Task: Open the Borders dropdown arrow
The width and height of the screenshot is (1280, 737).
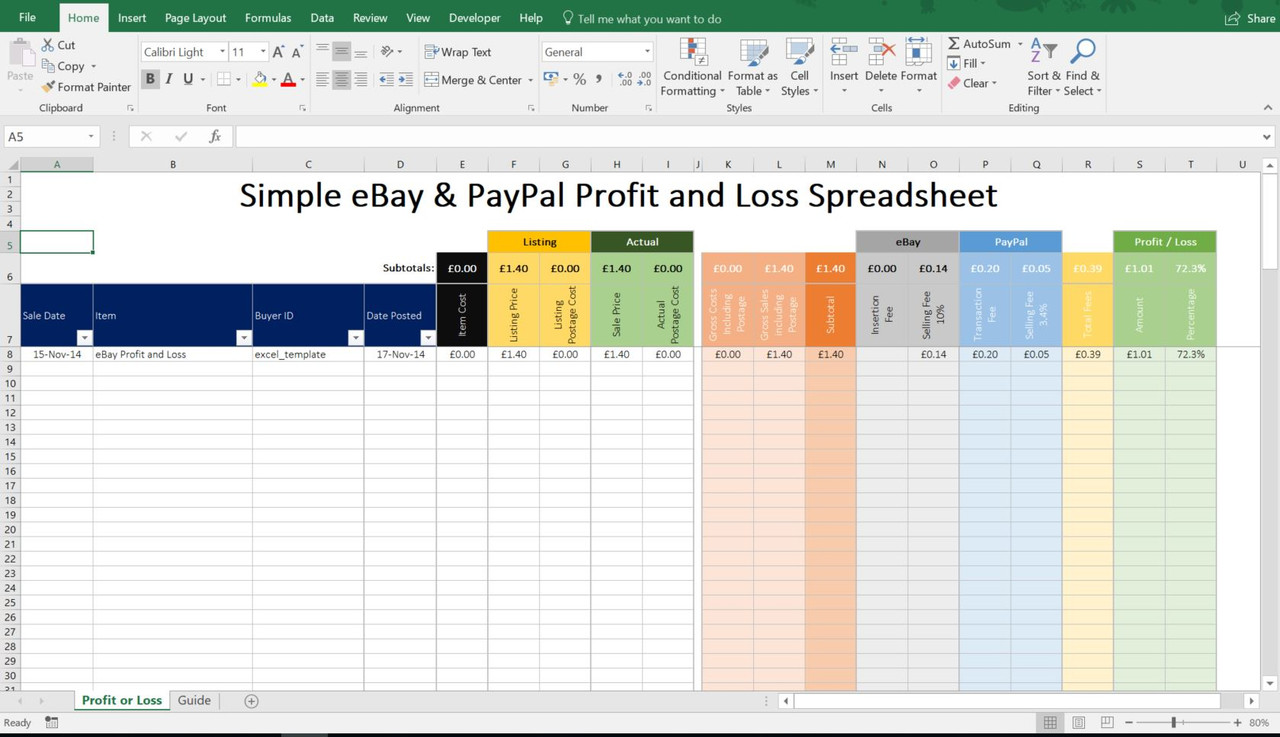Action: (238, 80)
